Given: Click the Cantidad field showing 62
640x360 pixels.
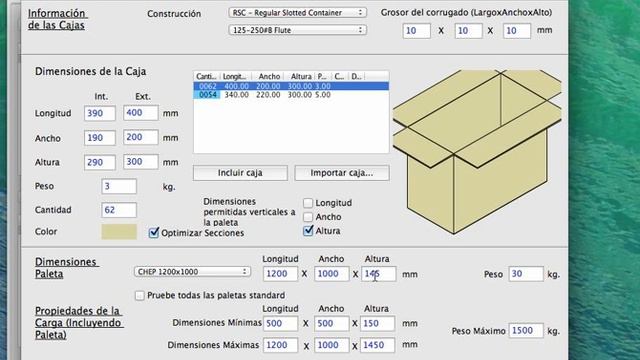Looking at the screenshot, I should coord(119,210).
